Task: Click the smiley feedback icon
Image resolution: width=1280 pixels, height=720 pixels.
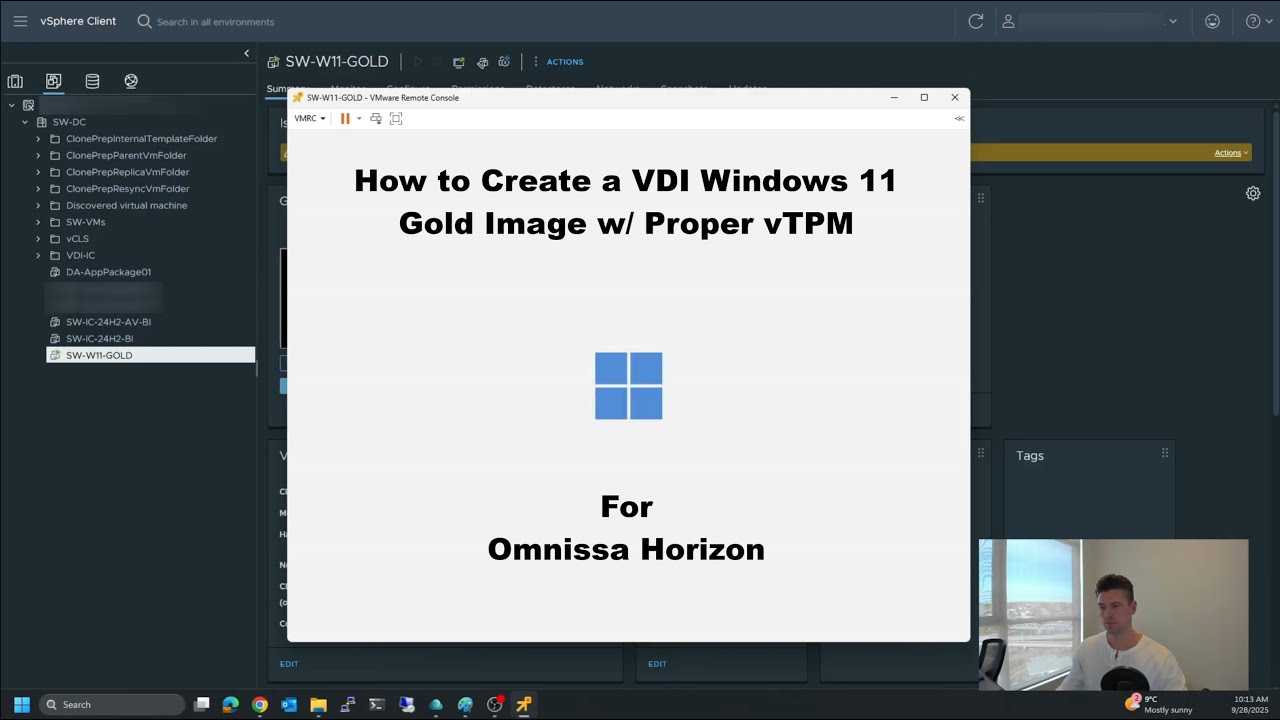Action: pos(1212,21)
